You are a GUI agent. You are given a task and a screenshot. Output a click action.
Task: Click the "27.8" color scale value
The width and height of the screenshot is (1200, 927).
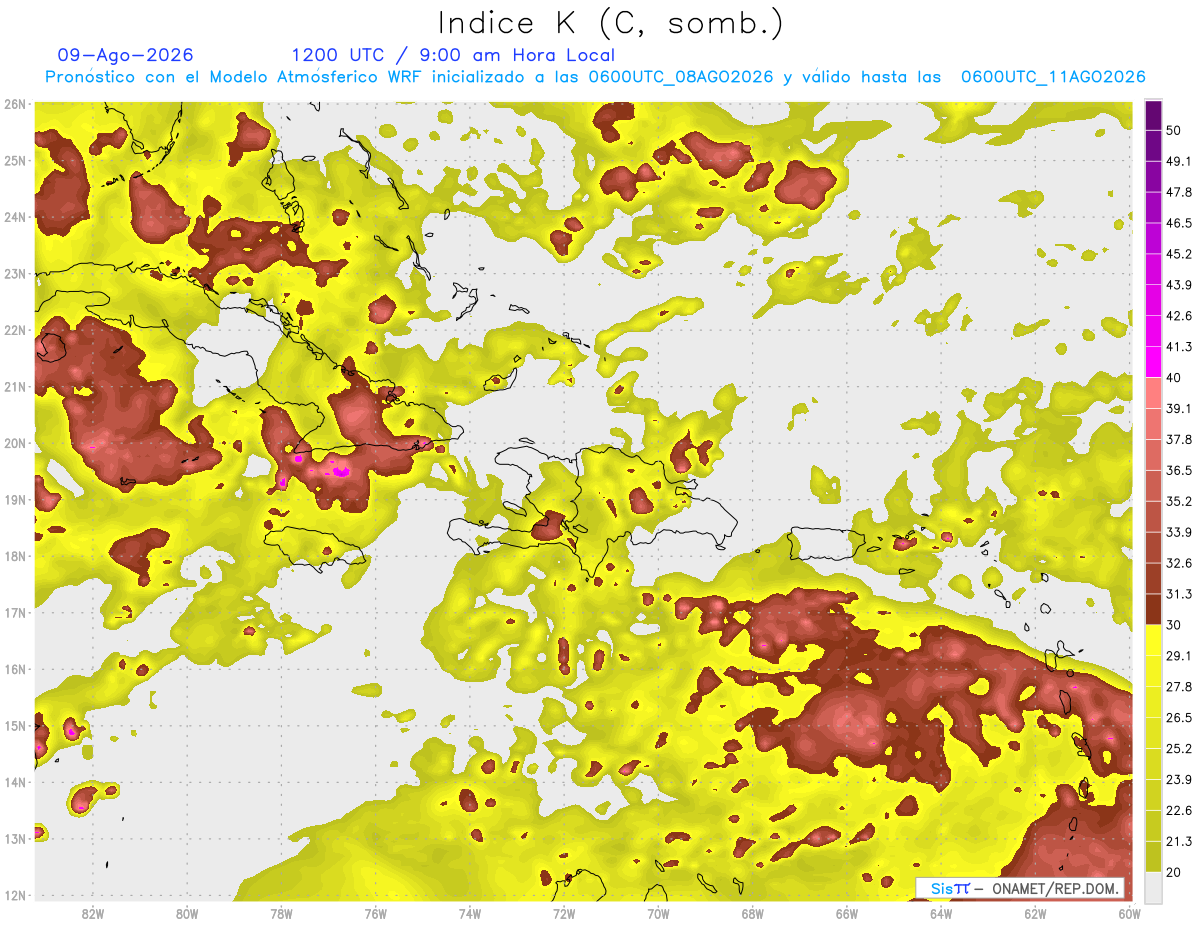coord(1179,687)
